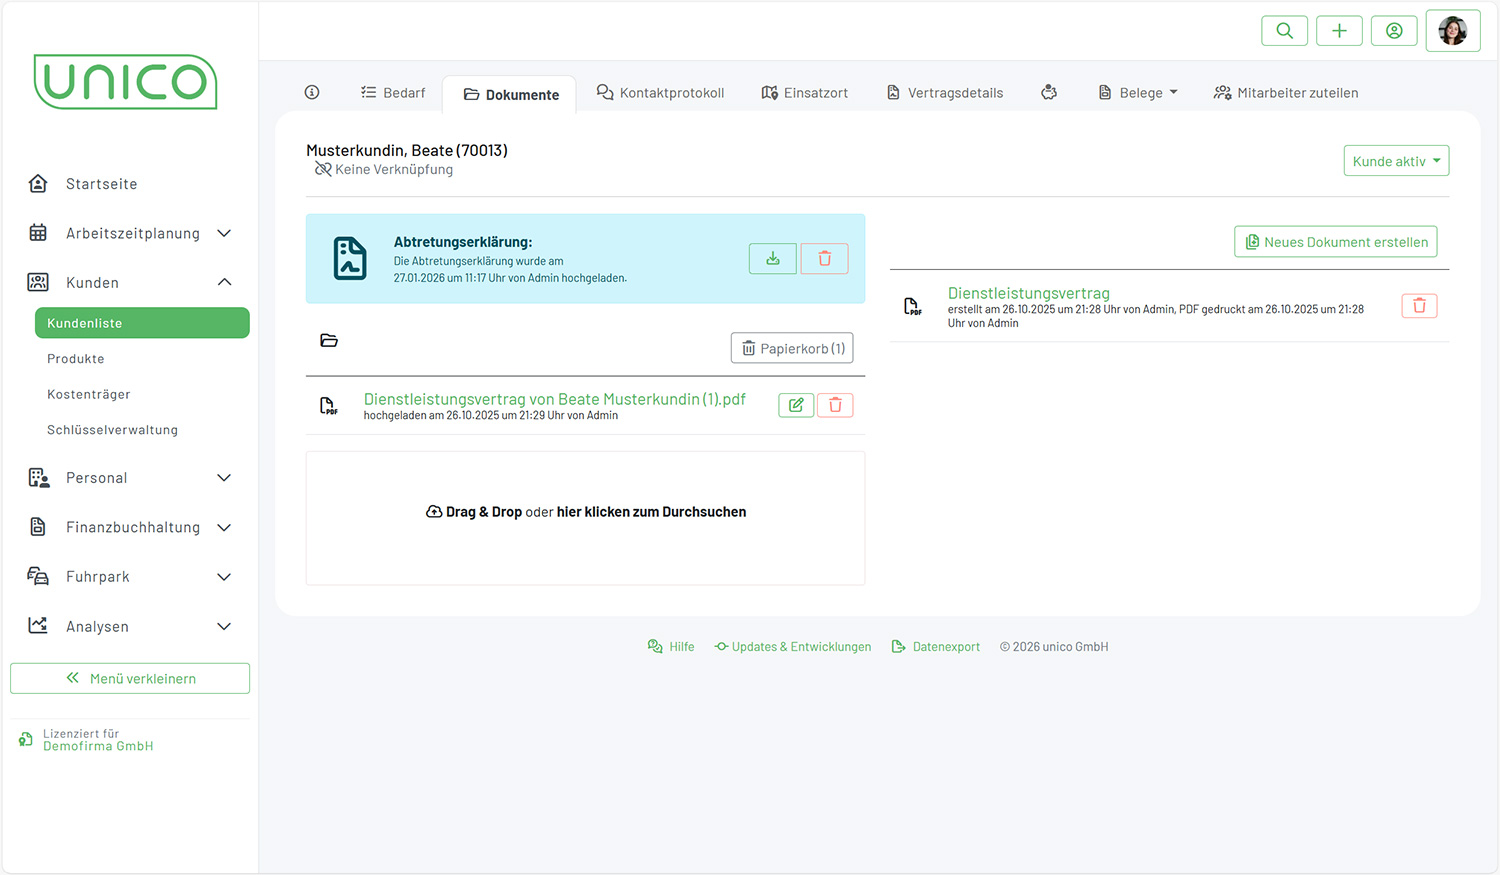Click Neues Dokument erstellen button

click(x=1335, y=242)
